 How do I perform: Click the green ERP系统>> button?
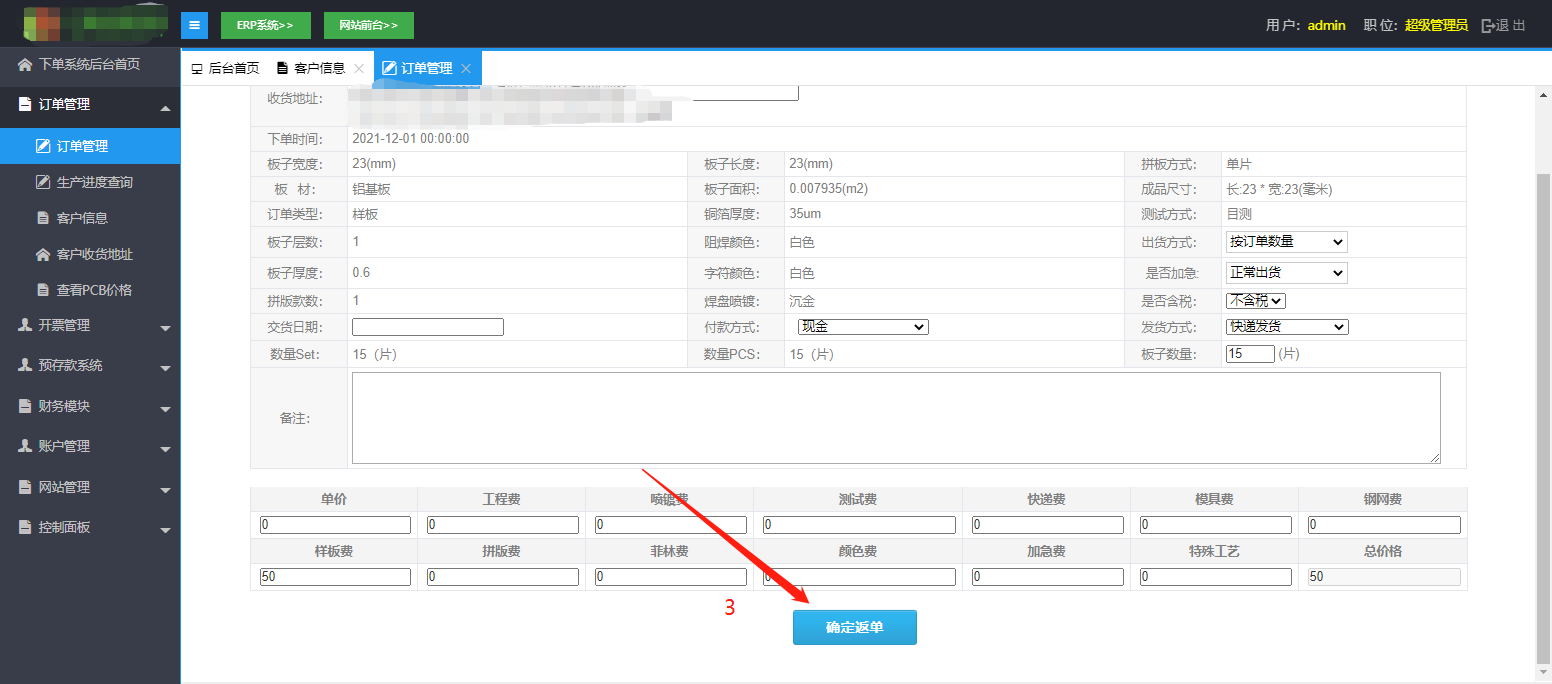[x=265, y=25]
